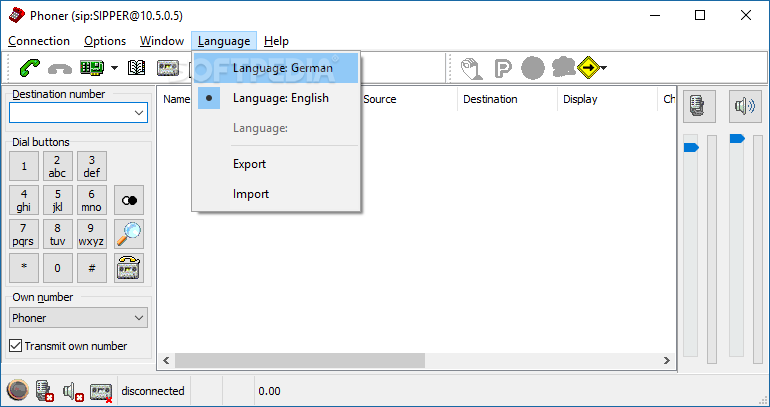Click the horizontal scrollbar left arrow

(166, 360)
